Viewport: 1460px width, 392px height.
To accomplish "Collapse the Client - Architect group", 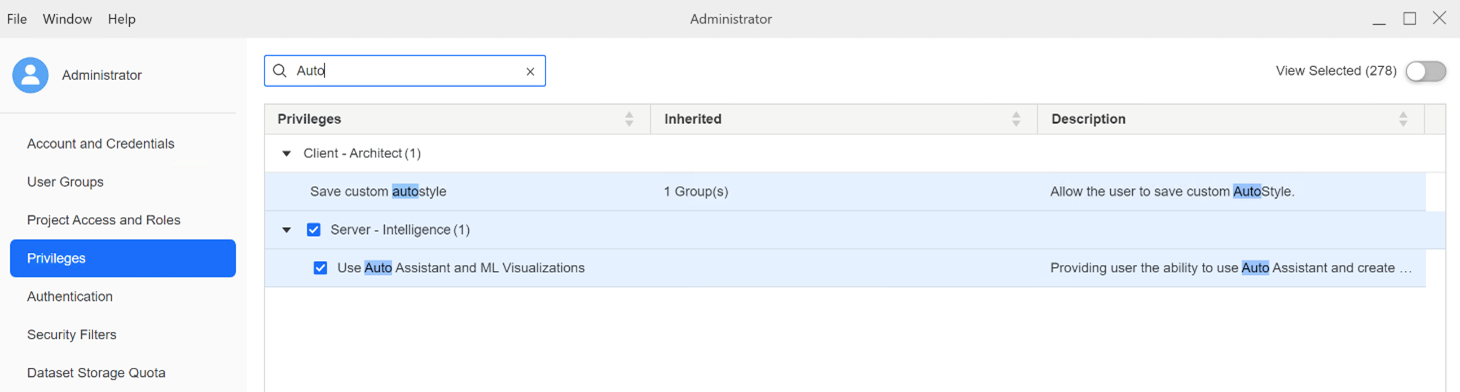I will [286, 154].
